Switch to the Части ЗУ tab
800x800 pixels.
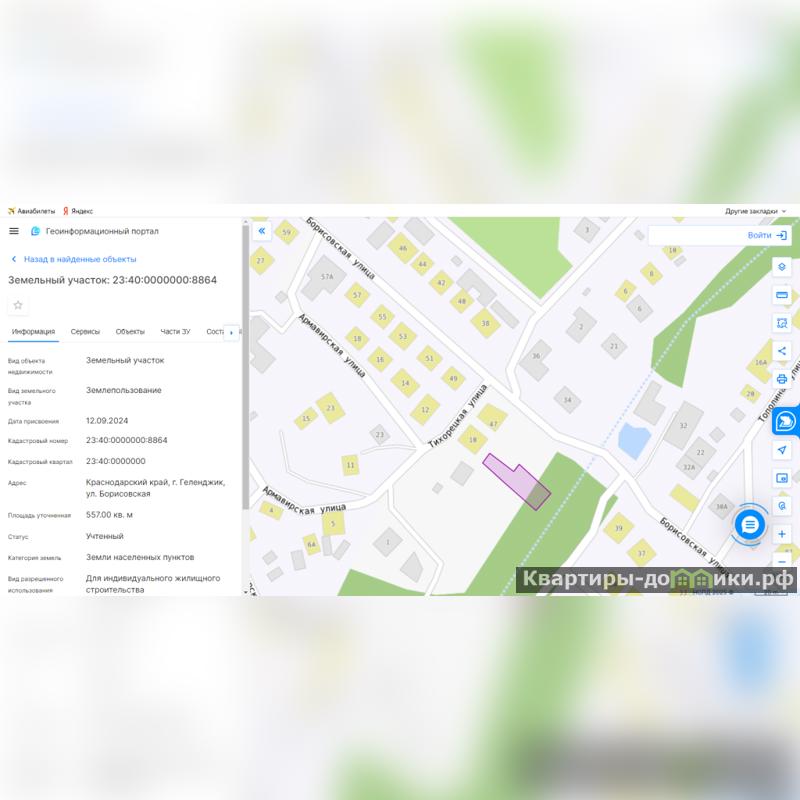click(175, 332)
